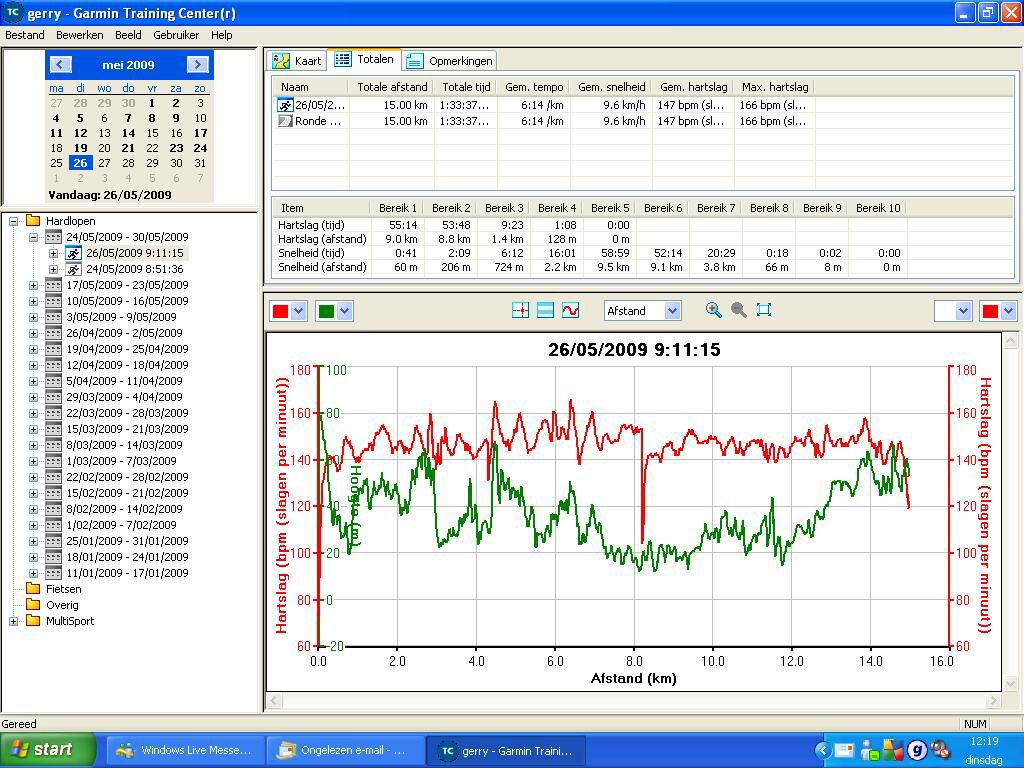Click the left red color swatch
The height and width of the screenshot is (768, 1024).
pyautogui.click(x=281, y=312)
